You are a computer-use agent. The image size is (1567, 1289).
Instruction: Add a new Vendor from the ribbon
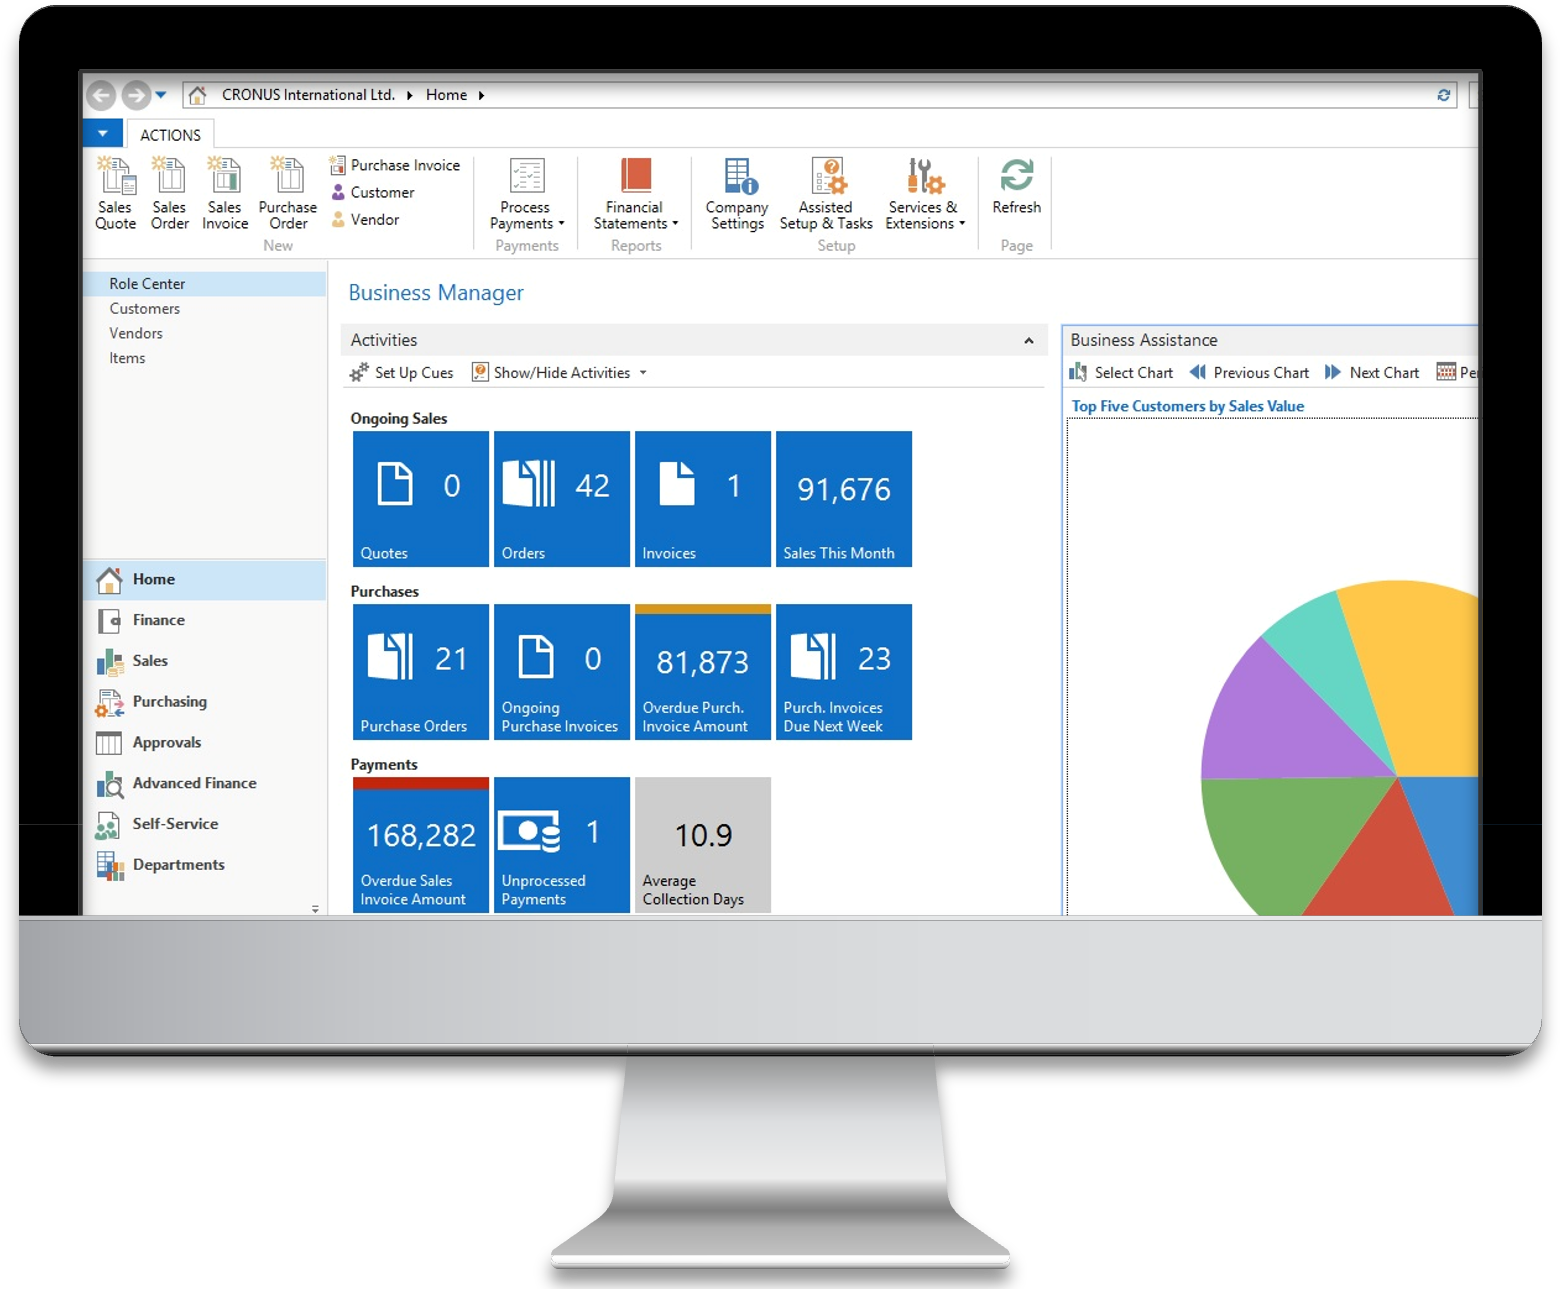pos(365,219)
